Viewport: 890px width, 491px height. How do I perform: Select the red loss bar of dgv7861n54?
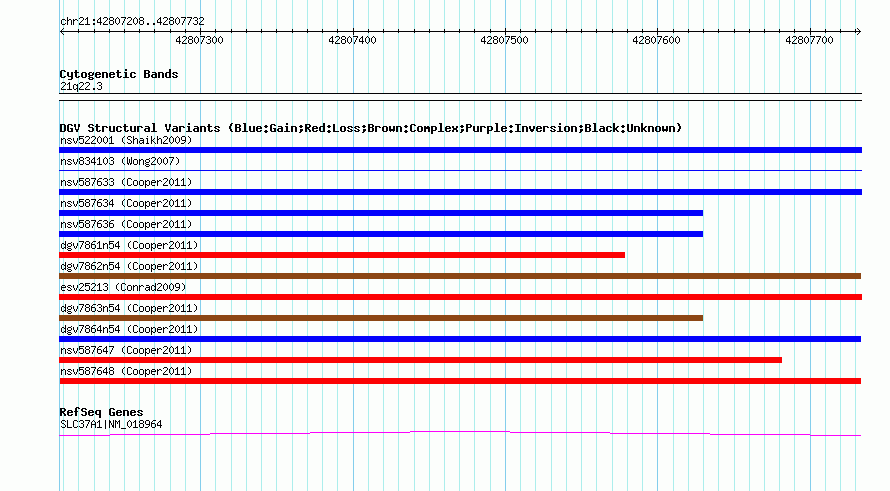[342, 255]
